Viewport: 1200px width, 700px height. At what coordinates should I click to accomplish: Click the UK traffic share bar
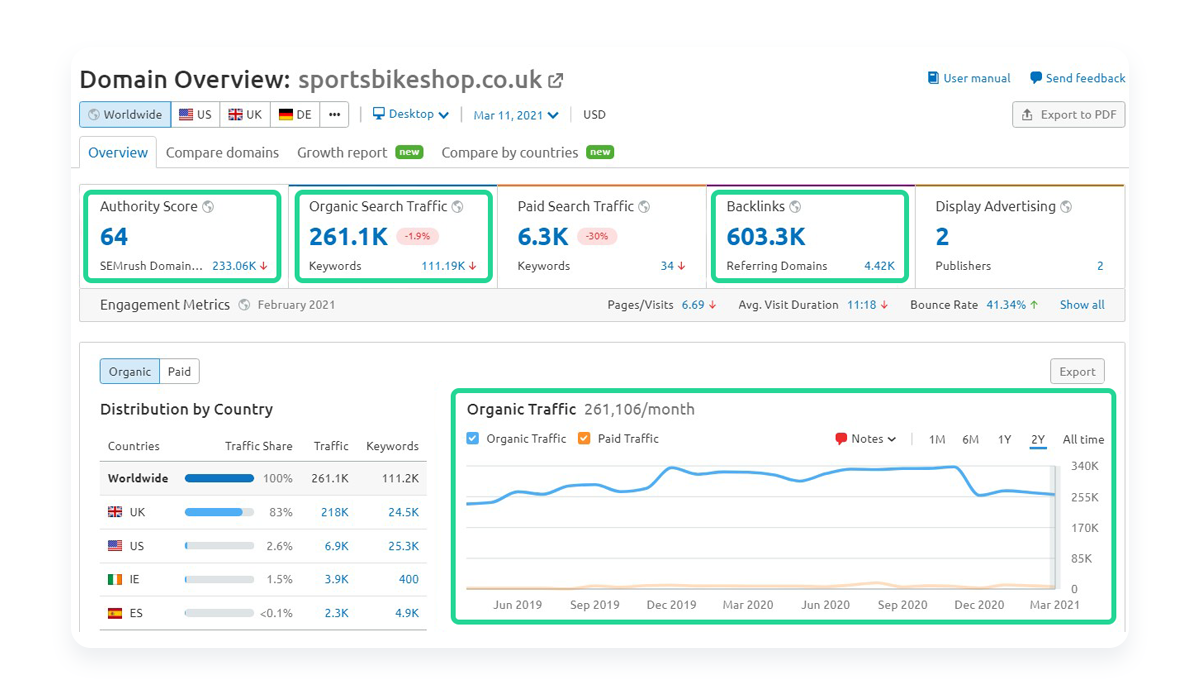219,512
